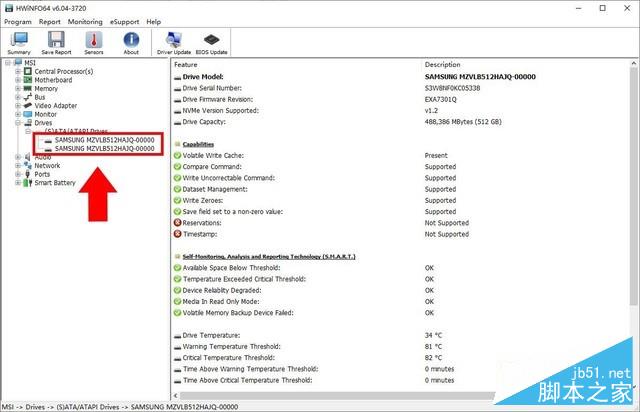The image size is (640, 412).
Task: Select the Monitor tree node
Action: (45, 114)
